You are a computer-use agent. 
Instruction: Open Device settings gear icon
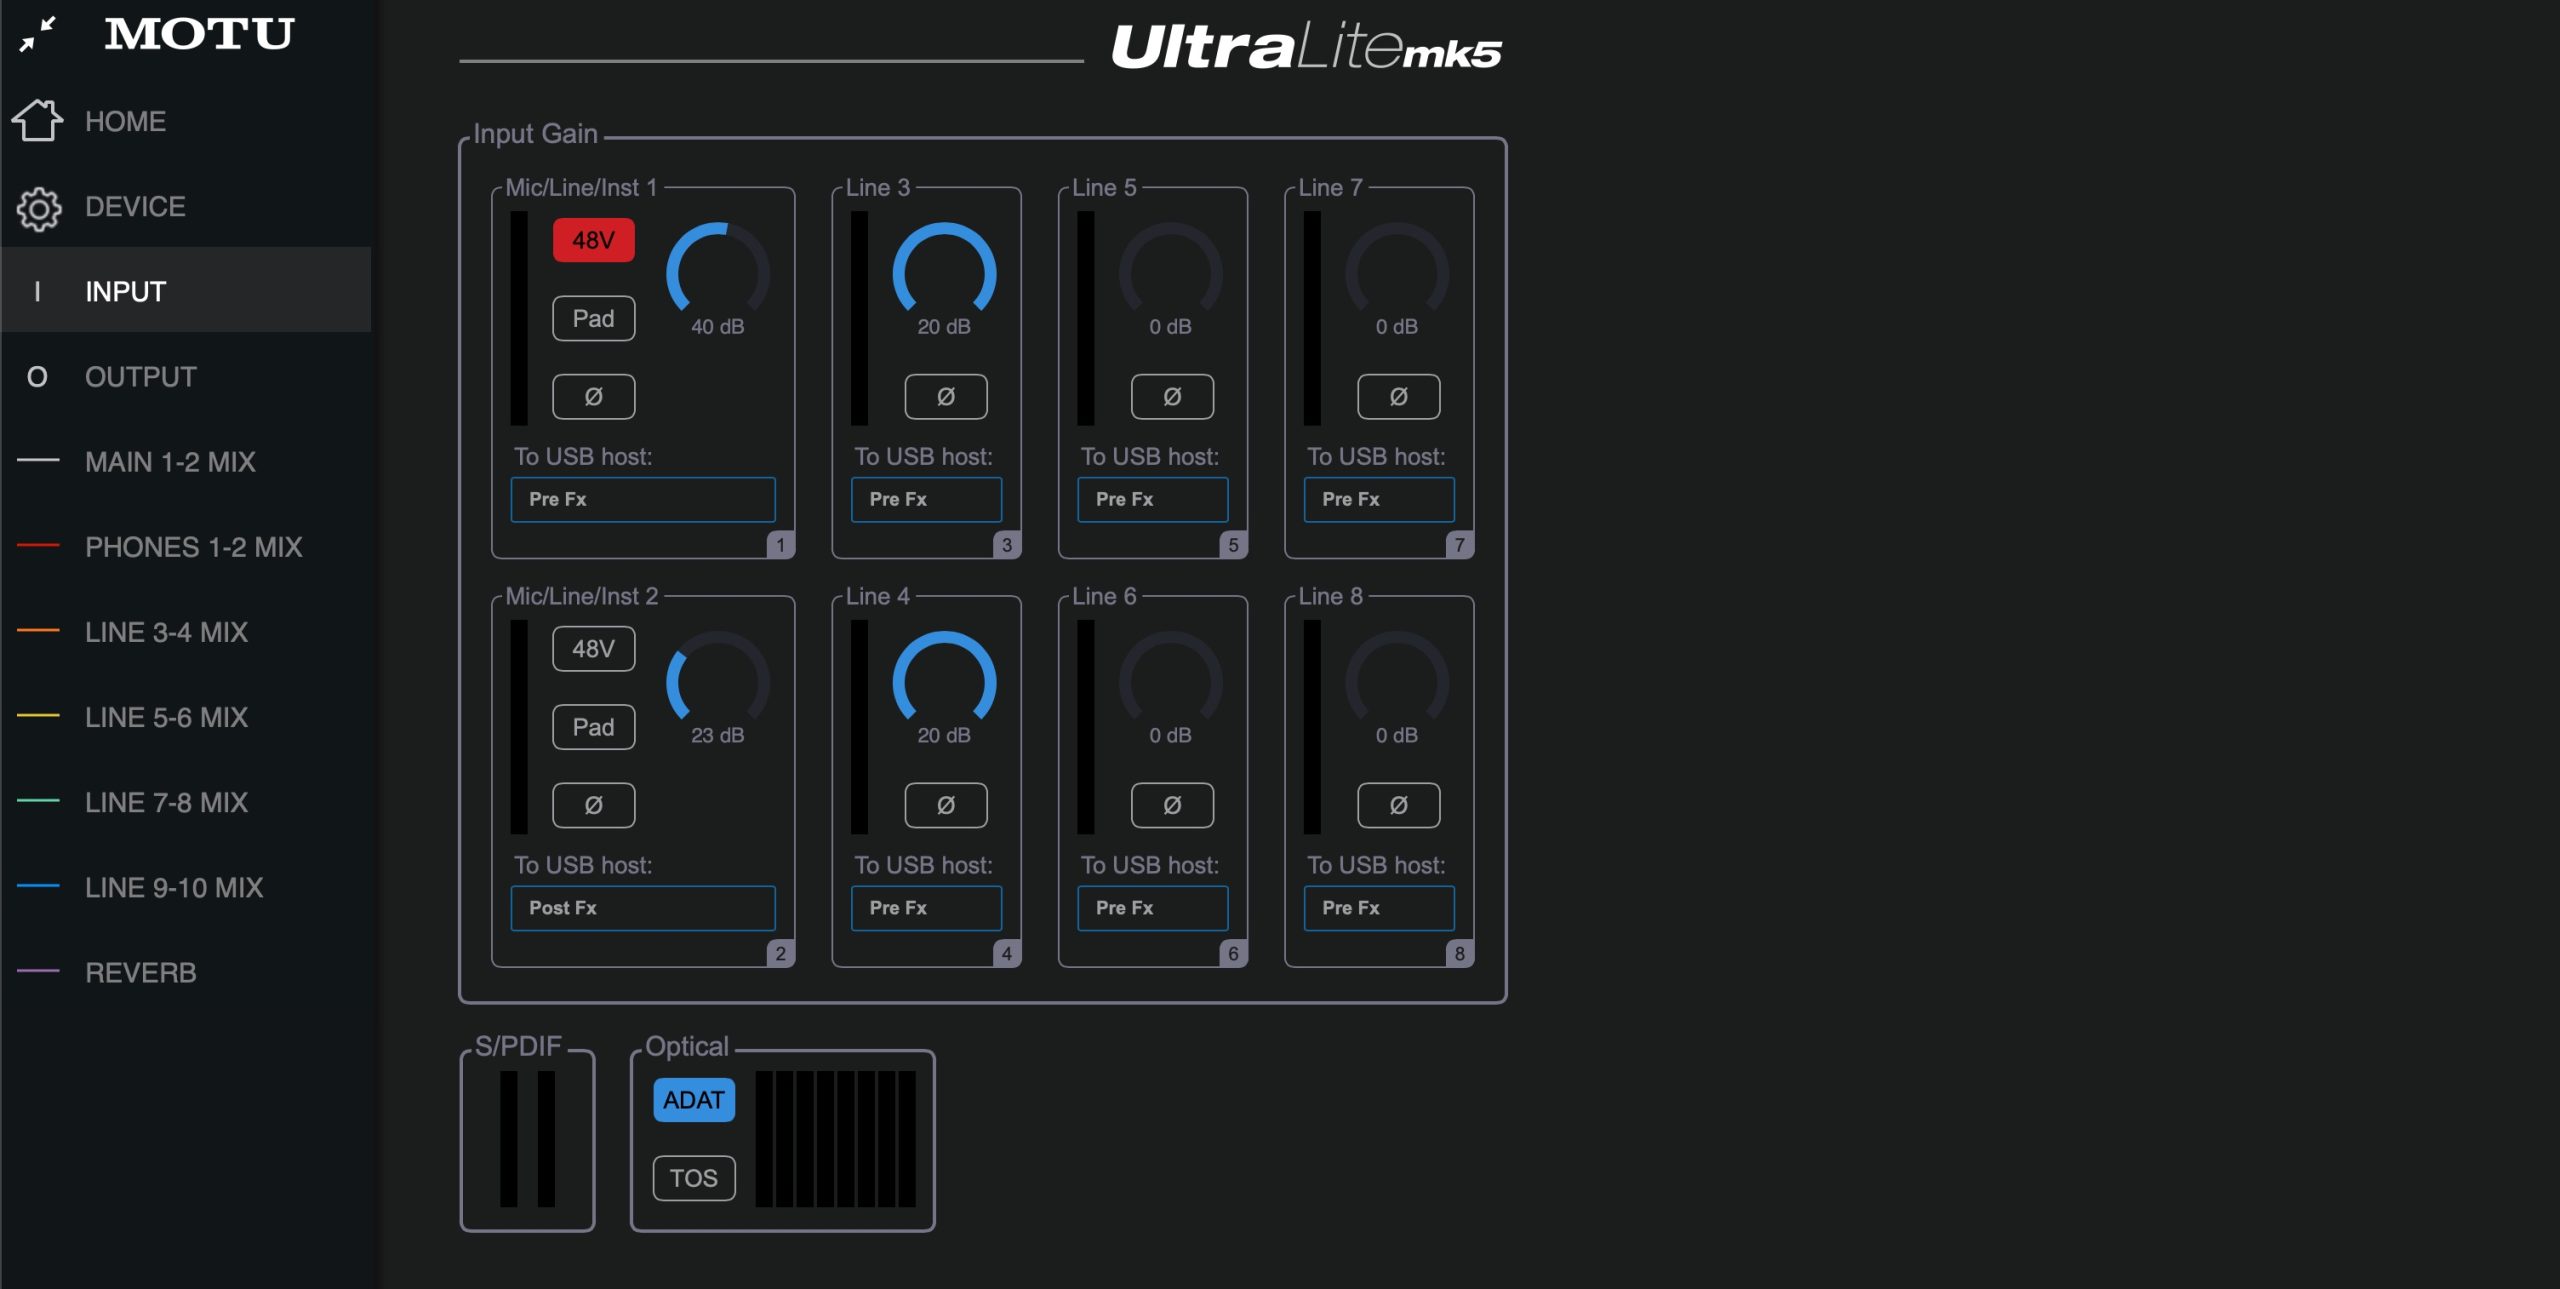[39, 208]
